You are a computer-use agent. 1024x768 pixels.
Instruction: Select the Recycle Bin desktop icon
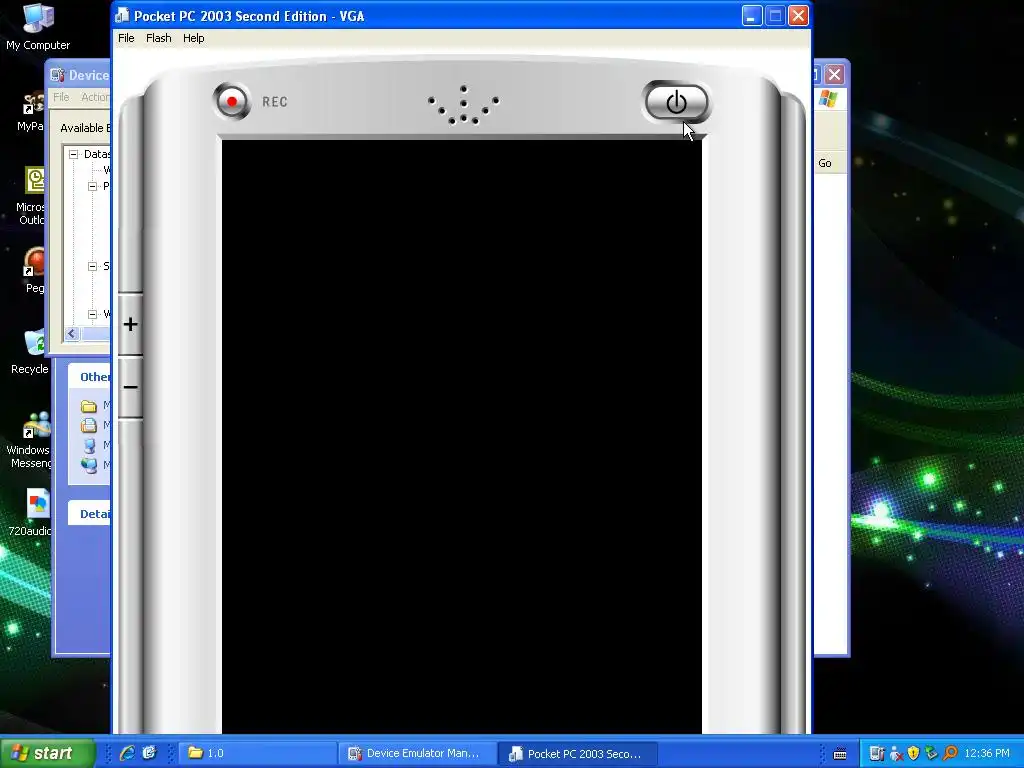pyautogui.click(x=30, y=353)
